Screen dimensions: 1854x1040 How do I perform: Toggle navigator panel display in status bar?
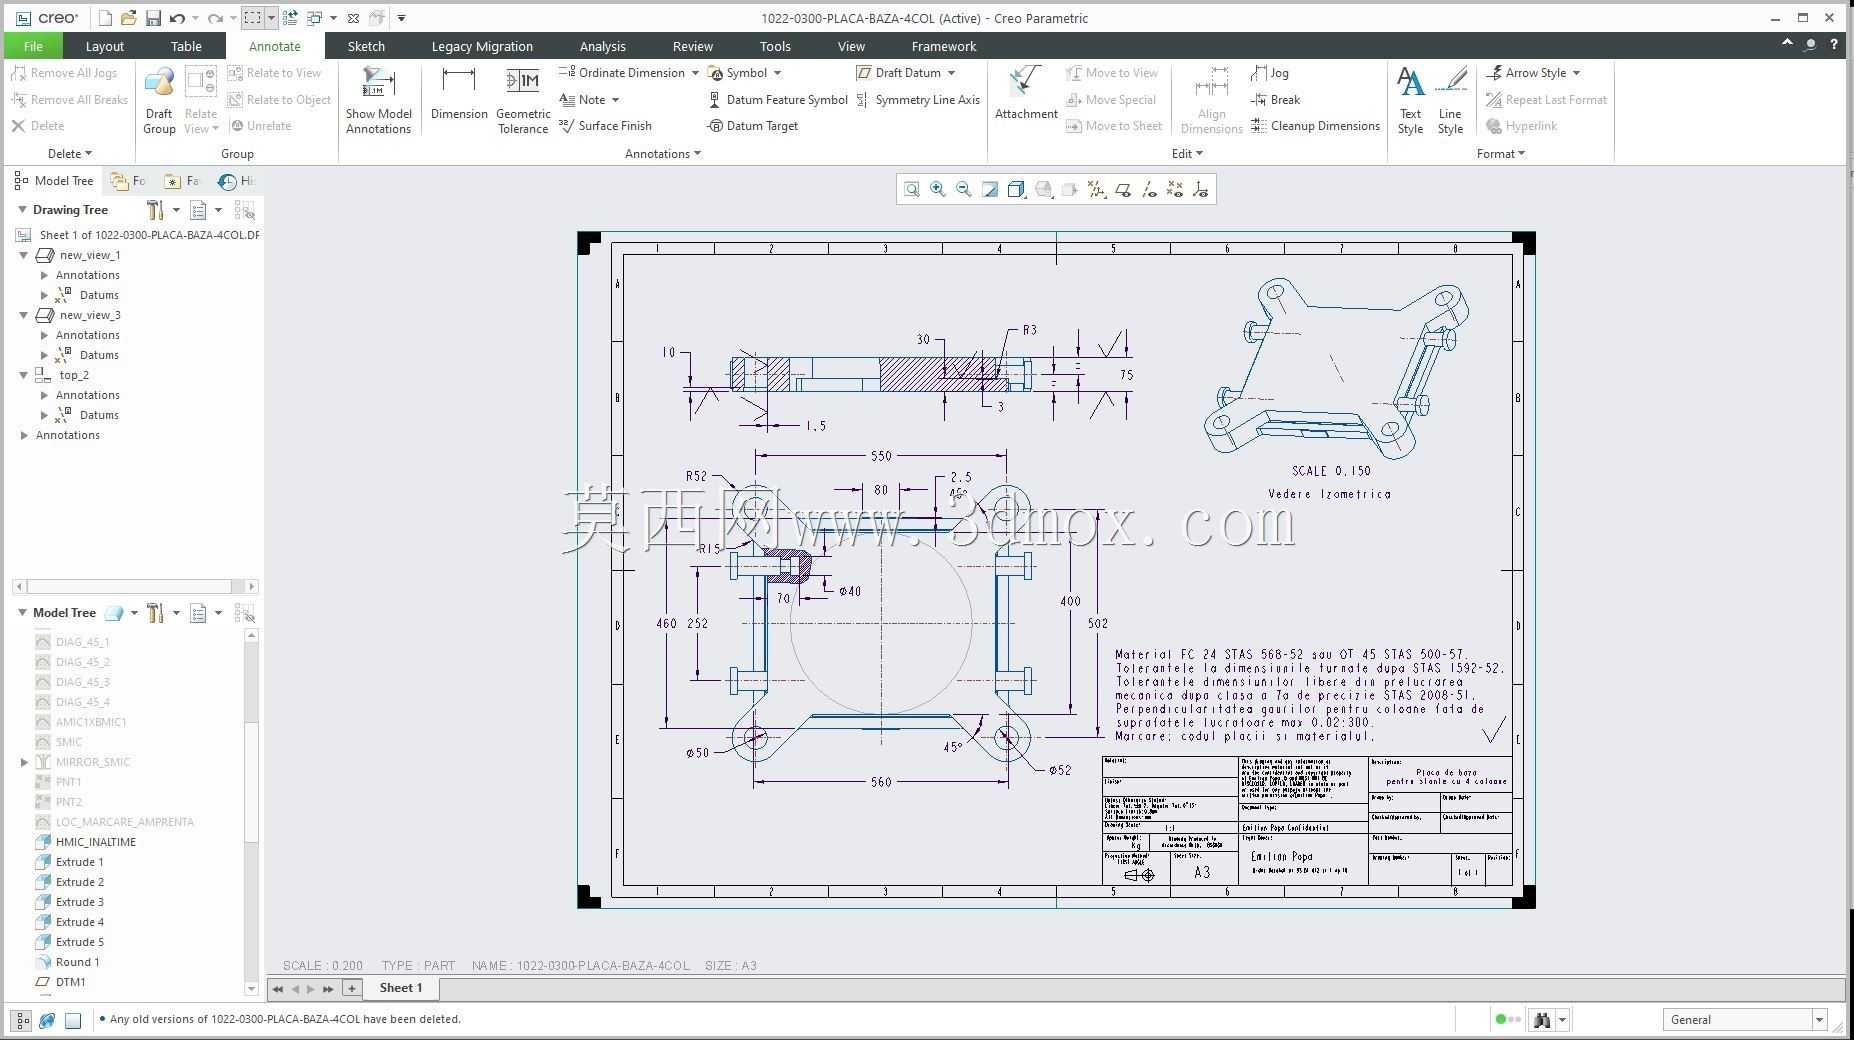pyautogui.click(x=21, y=1020)
